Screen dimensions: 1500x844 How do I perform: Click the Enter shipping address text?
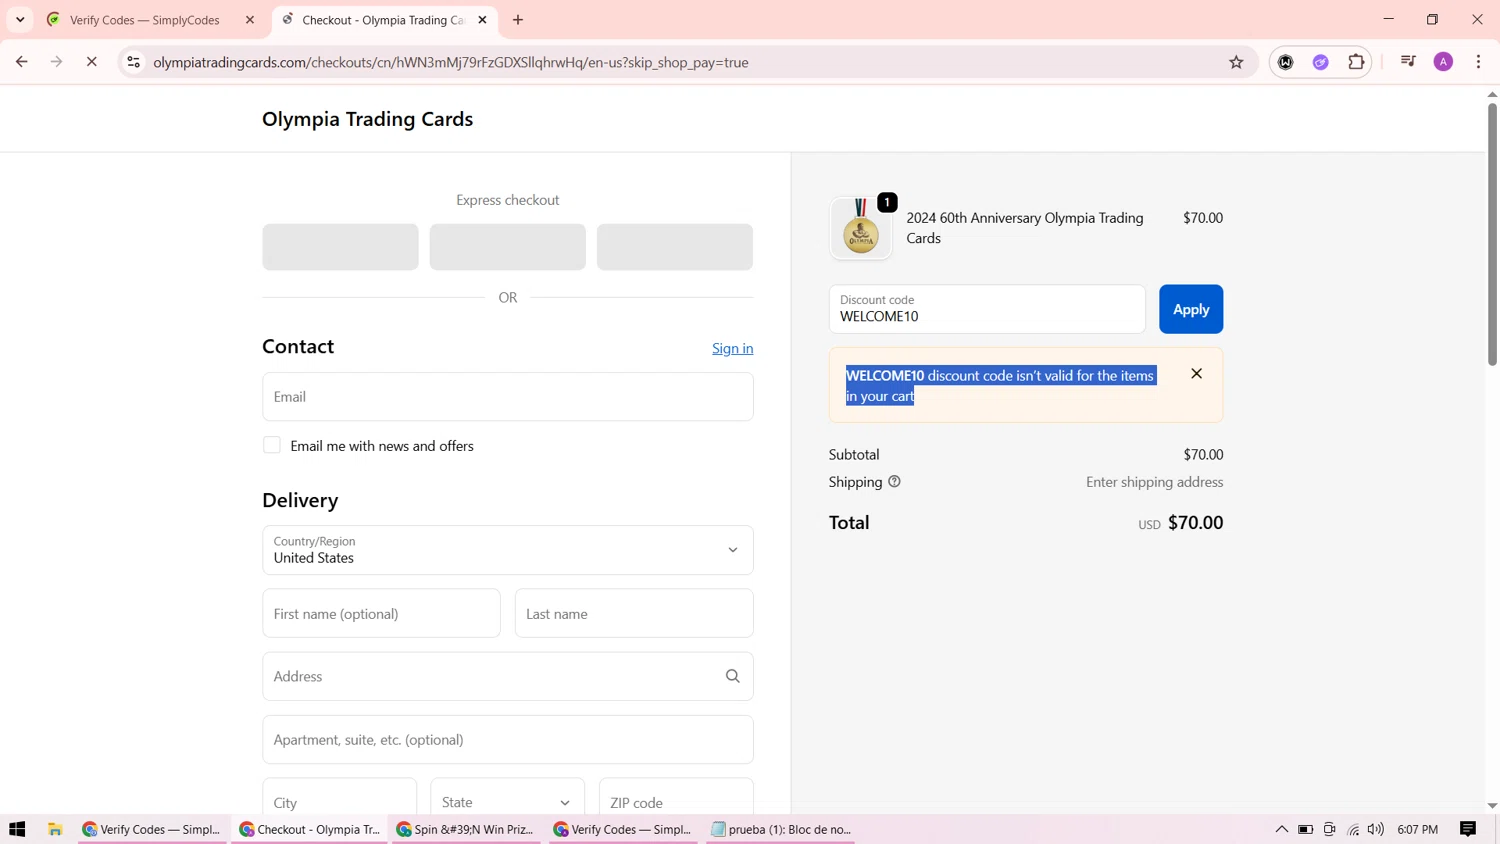coord(1155,482)
